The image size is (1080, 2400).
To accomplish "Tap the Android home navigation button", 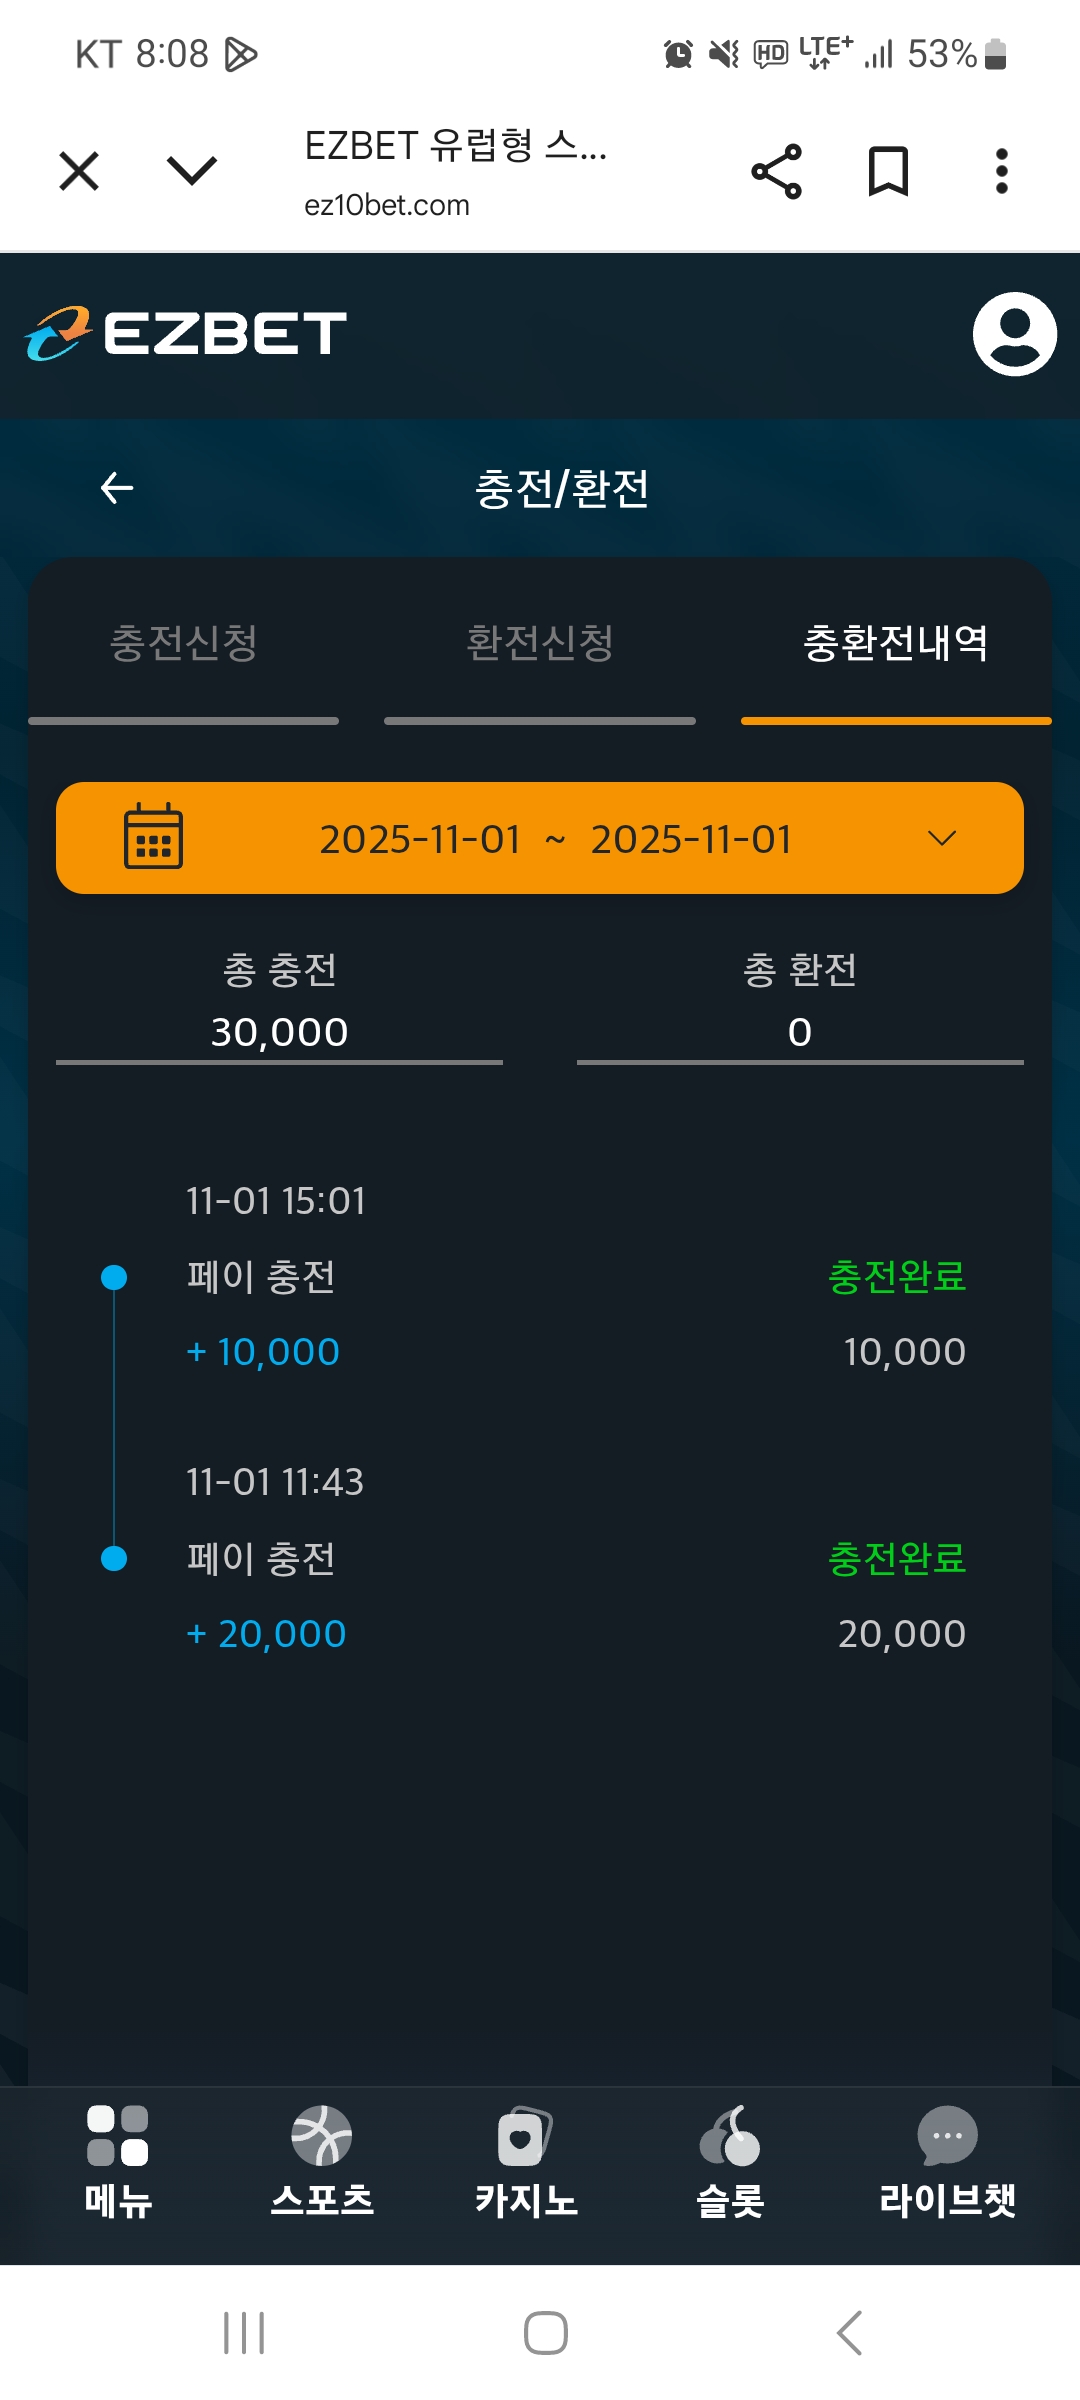I will [x=546, y=2333].
